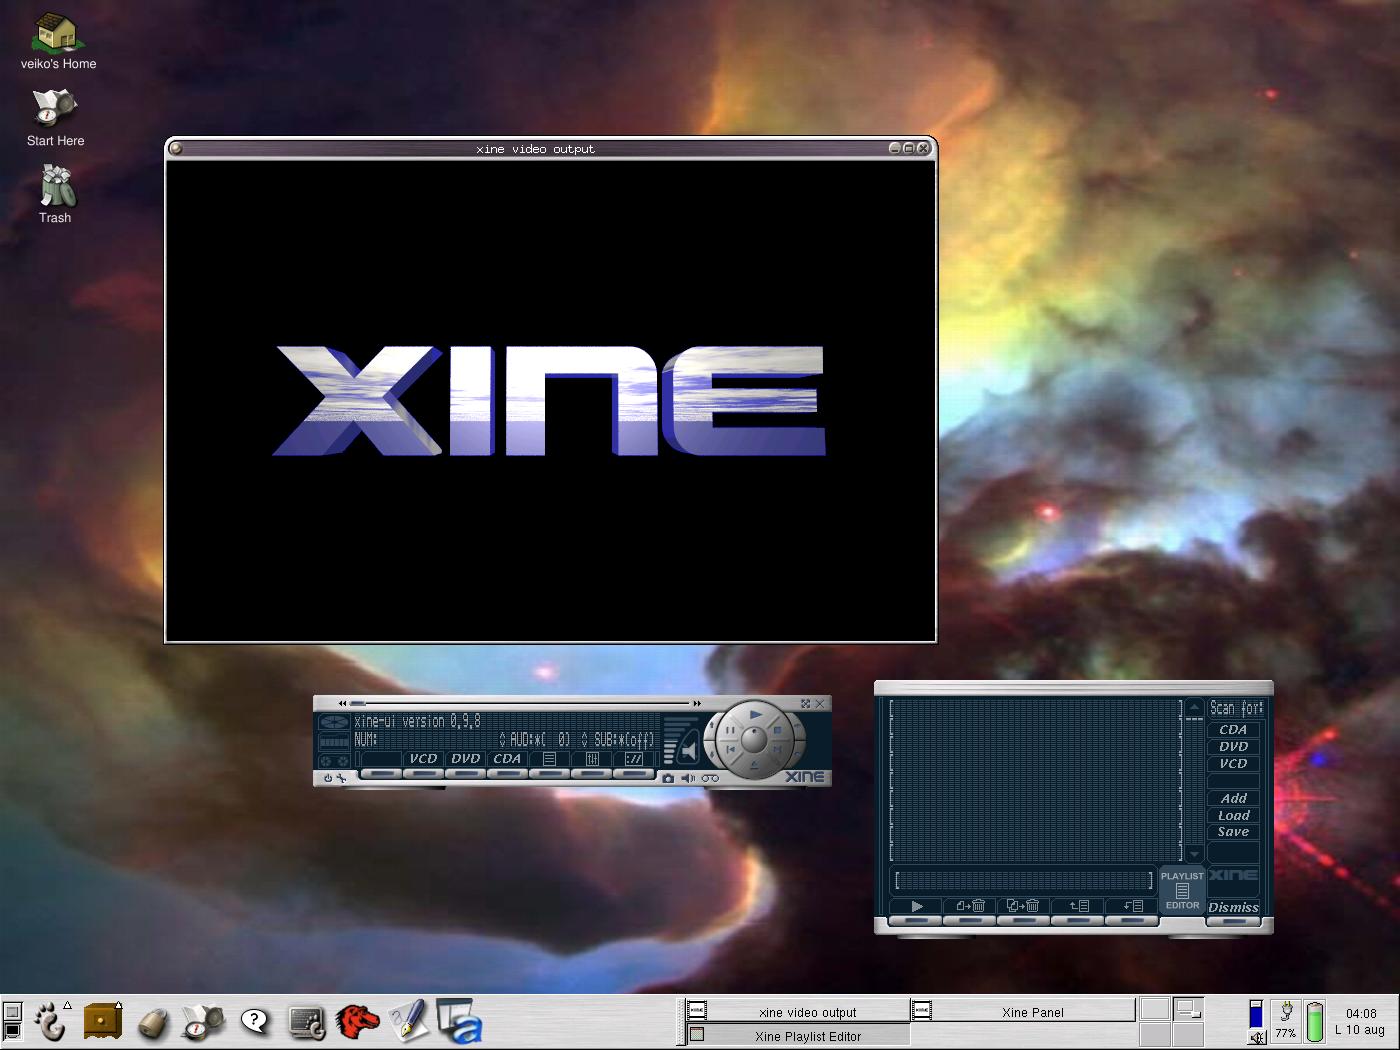Delete the selected entry in the Playlist Editor
This screenshot has width=1400, height=1050.
click(970, 906)
